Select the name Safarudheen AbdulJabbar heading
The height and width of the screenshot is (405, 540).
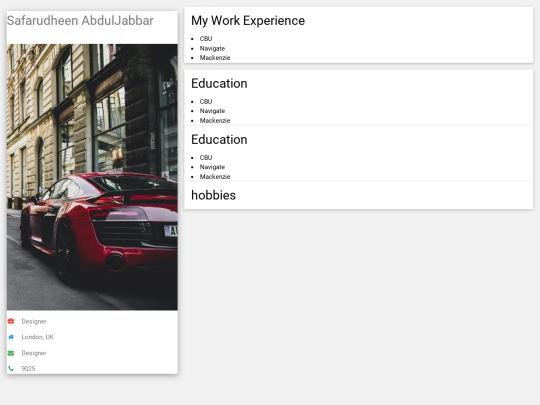click(x=80, y=21)
